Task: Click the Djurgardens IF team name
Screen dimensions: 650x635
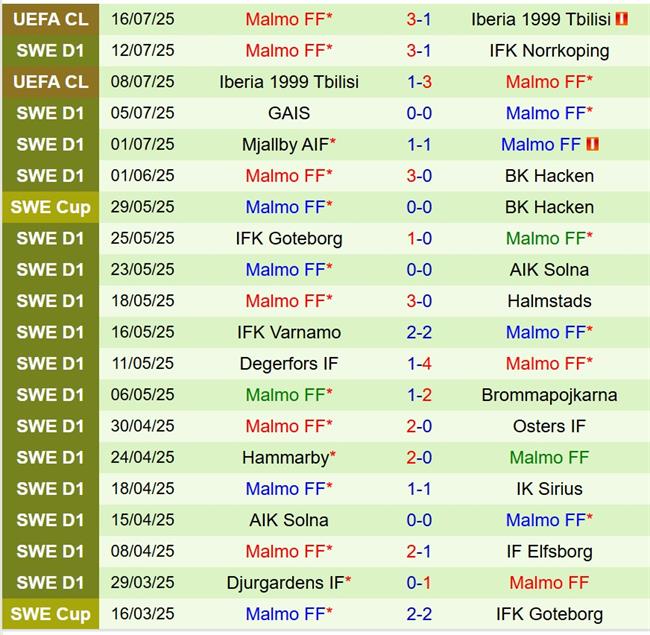Action: (285, 582)
